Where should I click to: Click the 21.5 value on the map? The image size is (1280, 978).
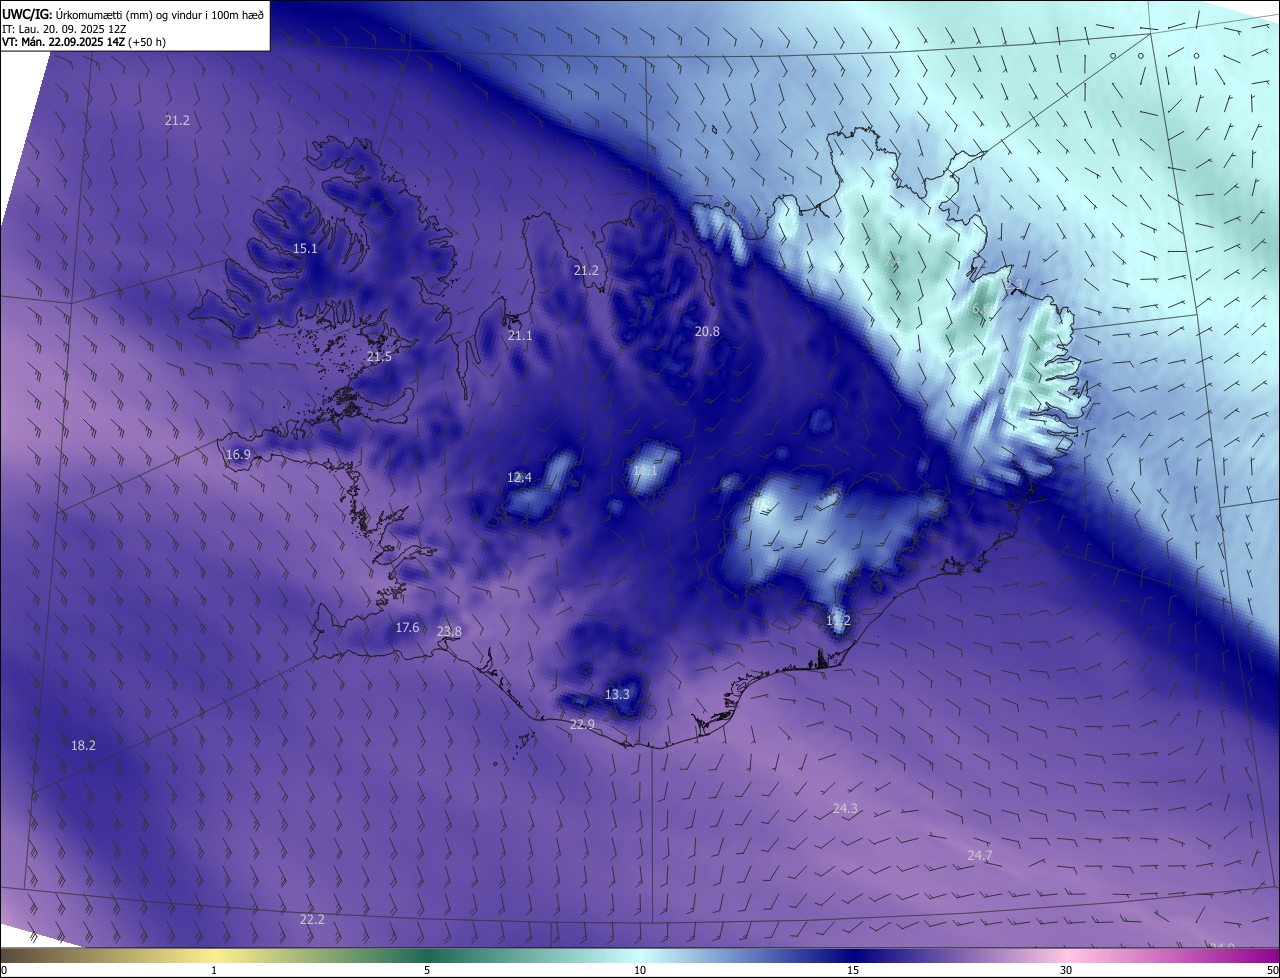coord(379,356)
